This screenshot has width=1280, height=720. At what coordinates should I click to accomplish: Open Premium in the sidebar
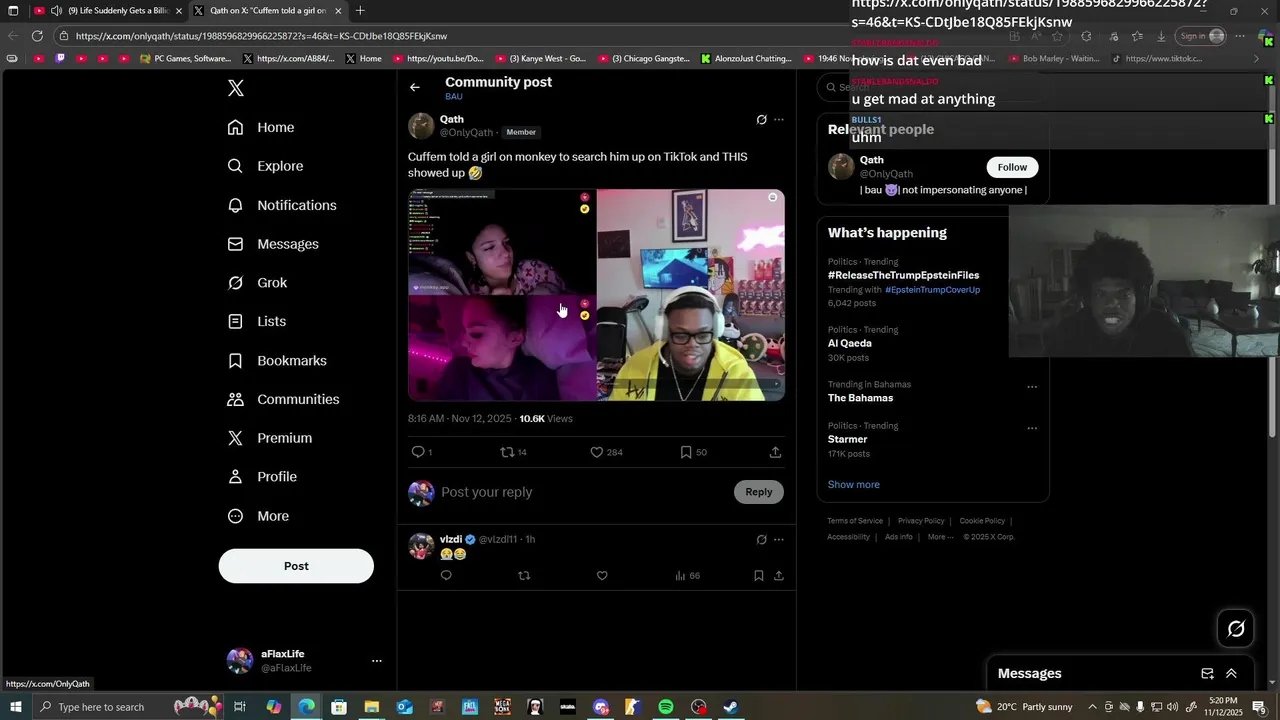tap(270, 438)
